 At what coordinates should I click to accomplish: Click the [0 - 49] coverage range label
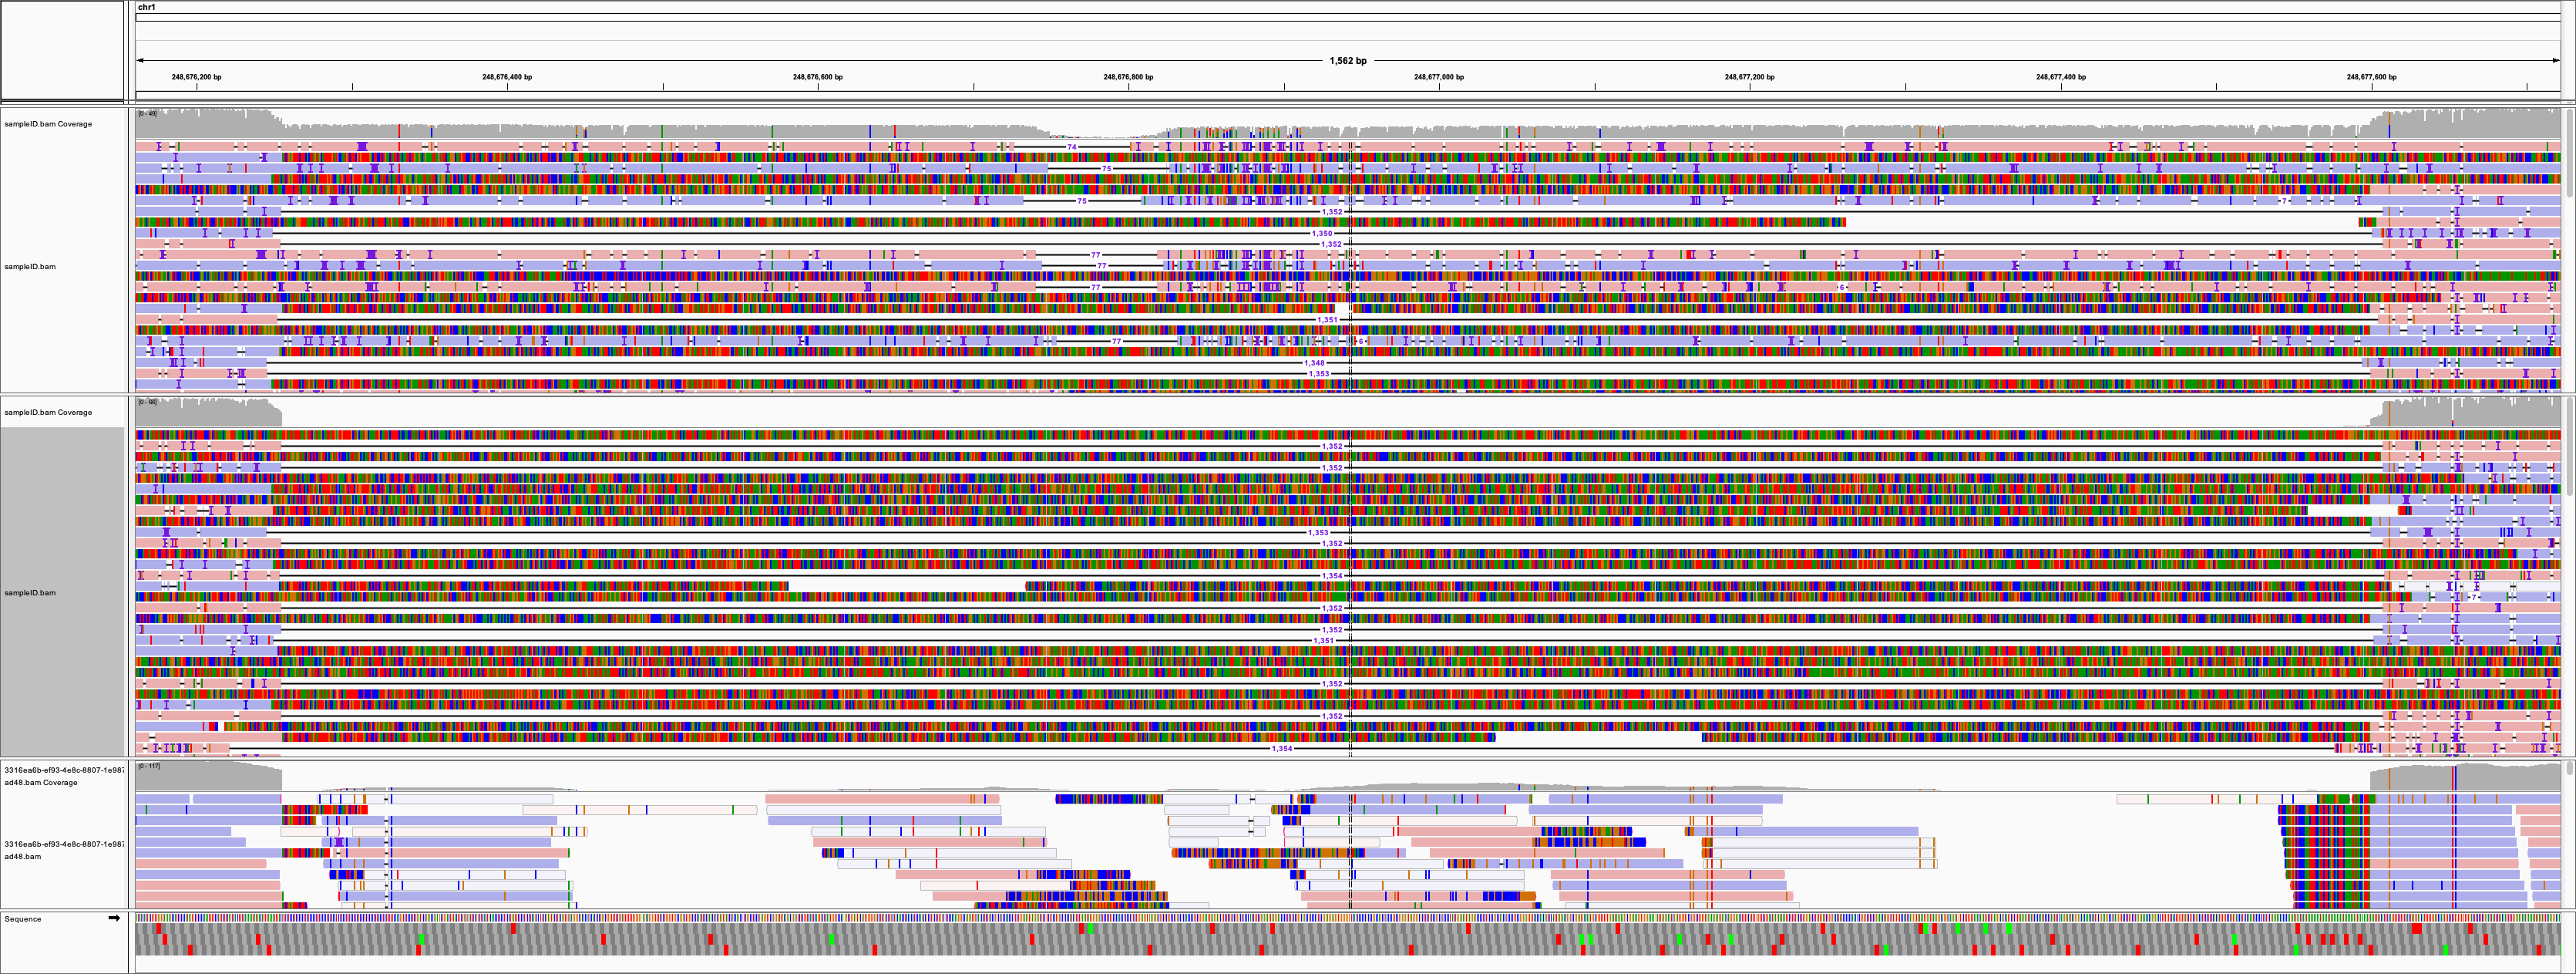pos(147,113)
